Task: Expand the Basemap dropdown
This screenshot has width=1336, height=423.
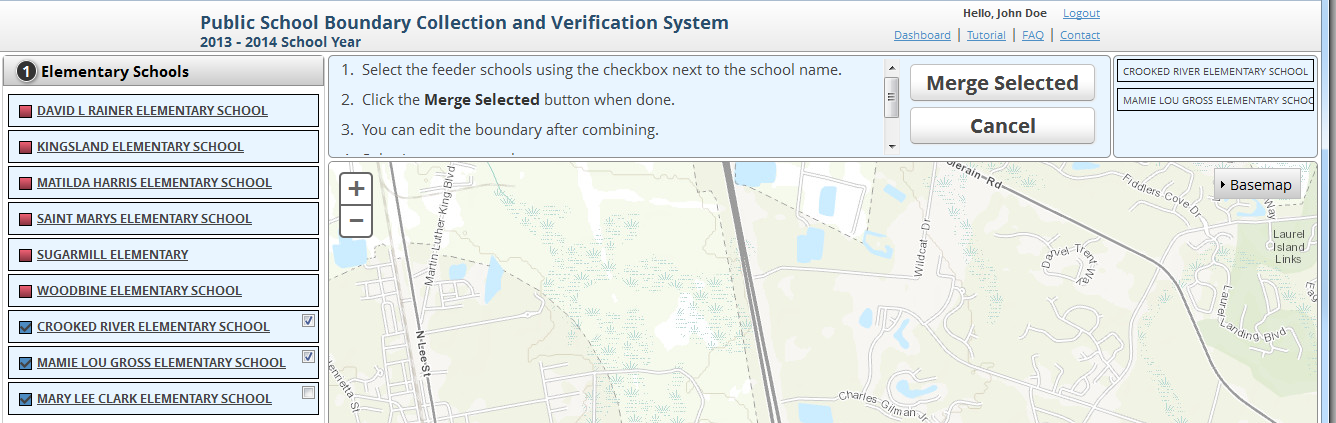Action: pos(1257,185)
